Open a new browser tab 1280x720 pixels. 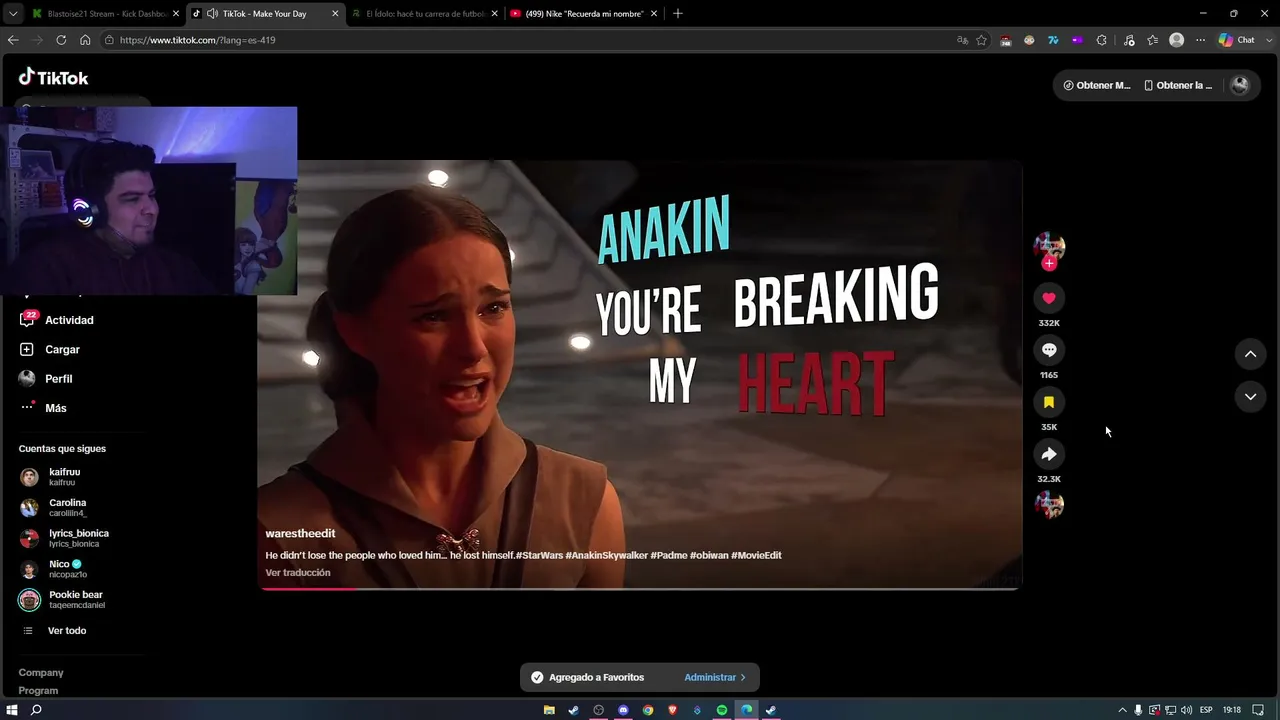[677, 14]
